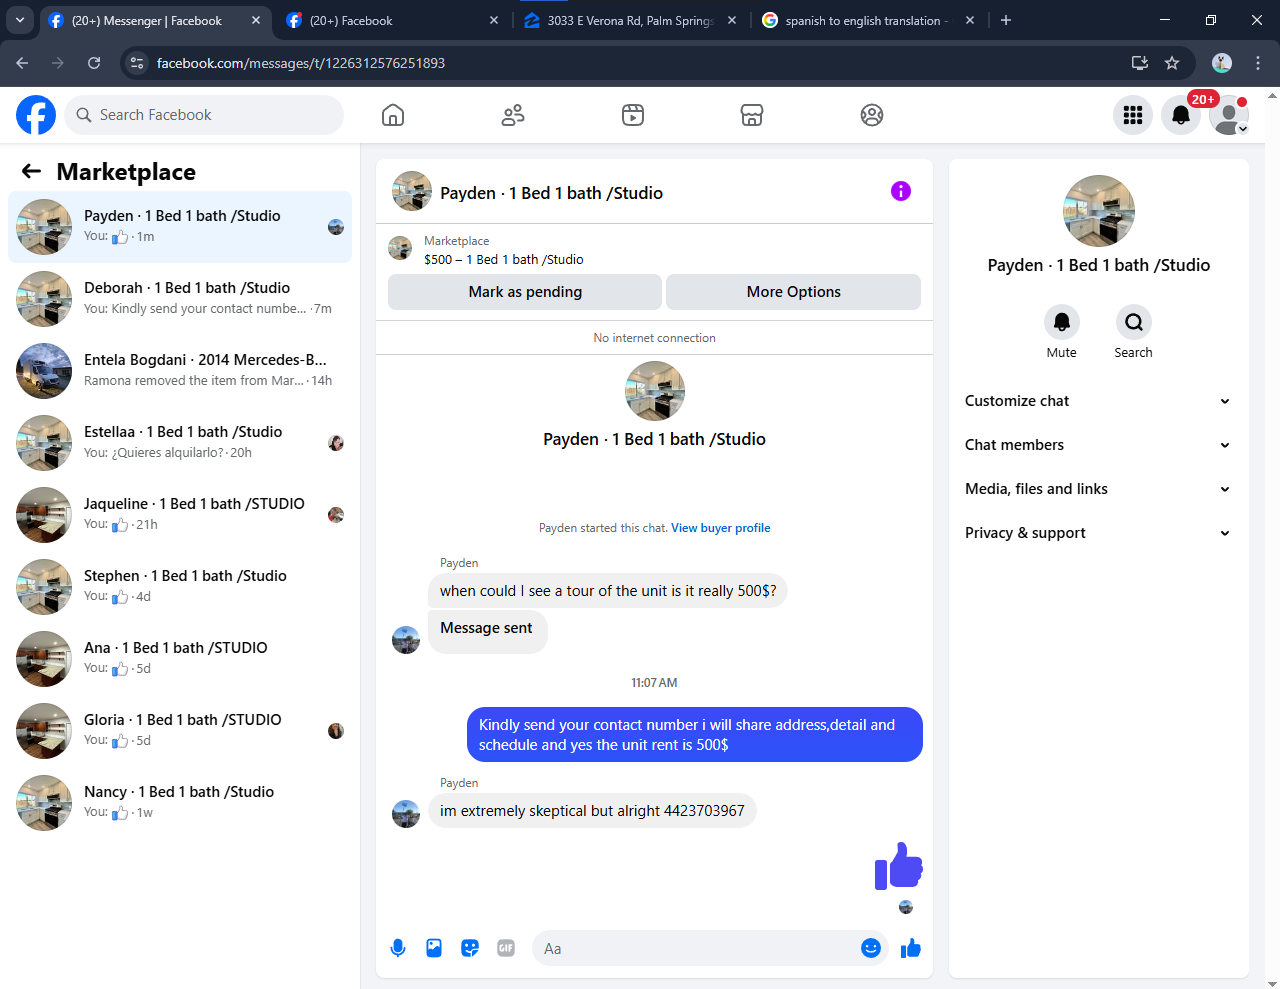This screenshot has width=1280, height=989.
Task: Click the browser address bar URL
Action: pyautogui.click(x=301, y=63)
